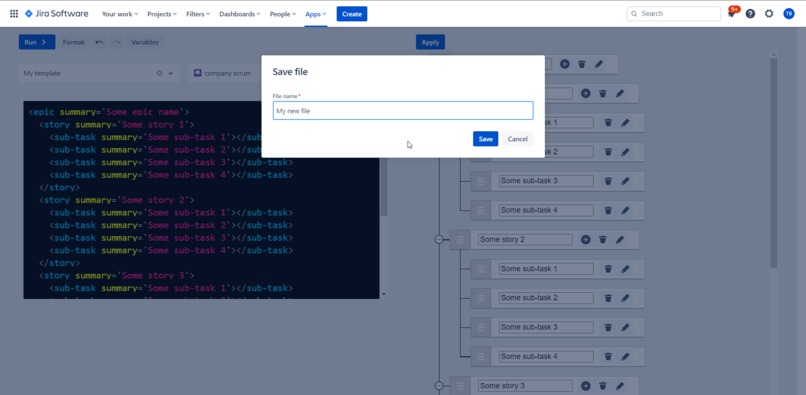Screen dimensions: 806x395
Task: Click plus icon on the top epic row
Action: [x=564, y=64]
